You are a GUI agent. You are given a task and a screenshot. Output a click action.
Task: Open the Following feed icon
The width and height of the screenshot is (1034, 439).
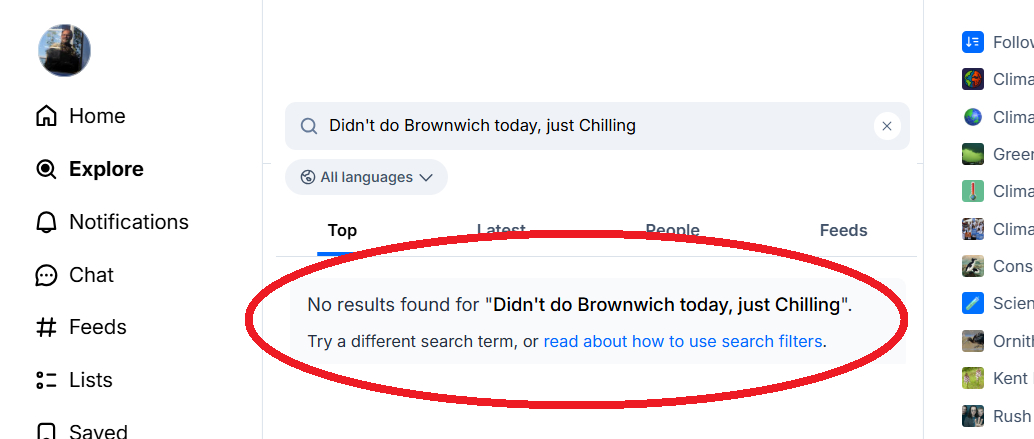click(x=973, y=42)
